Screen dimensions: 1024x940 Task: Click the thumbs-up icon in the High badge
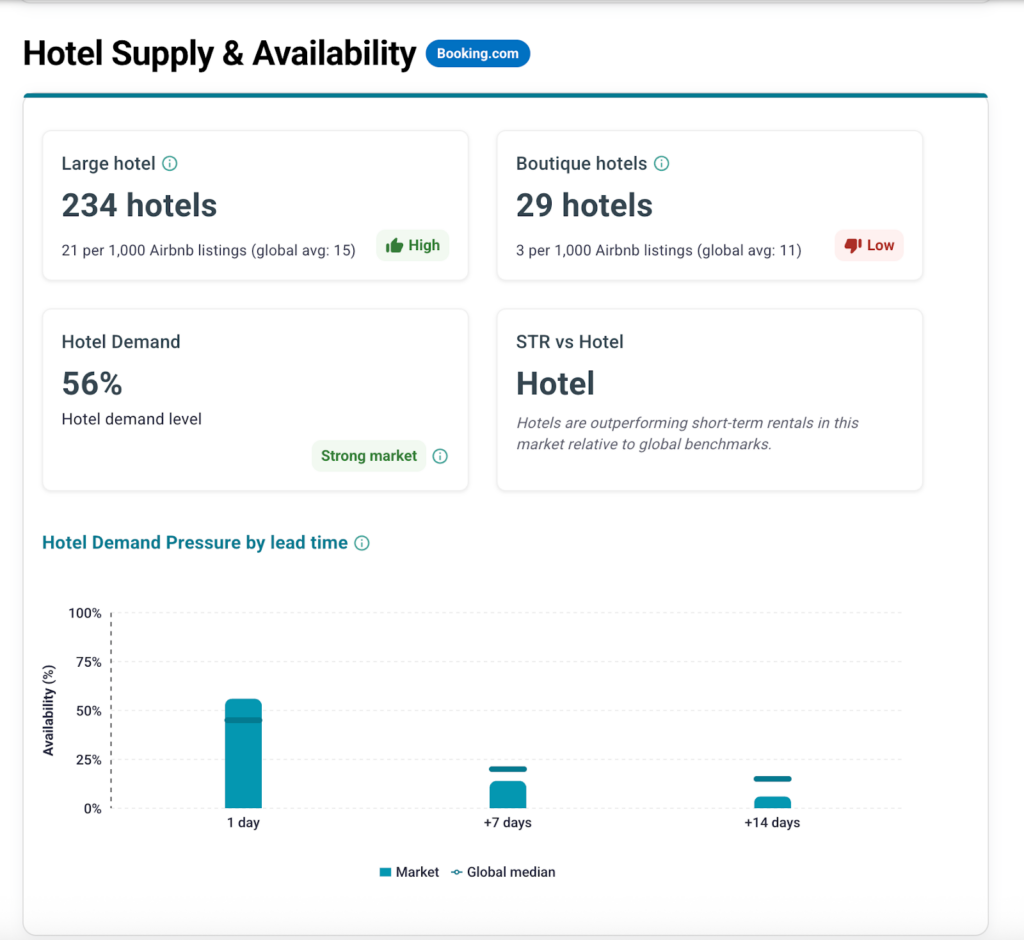[x=394, y=245]
